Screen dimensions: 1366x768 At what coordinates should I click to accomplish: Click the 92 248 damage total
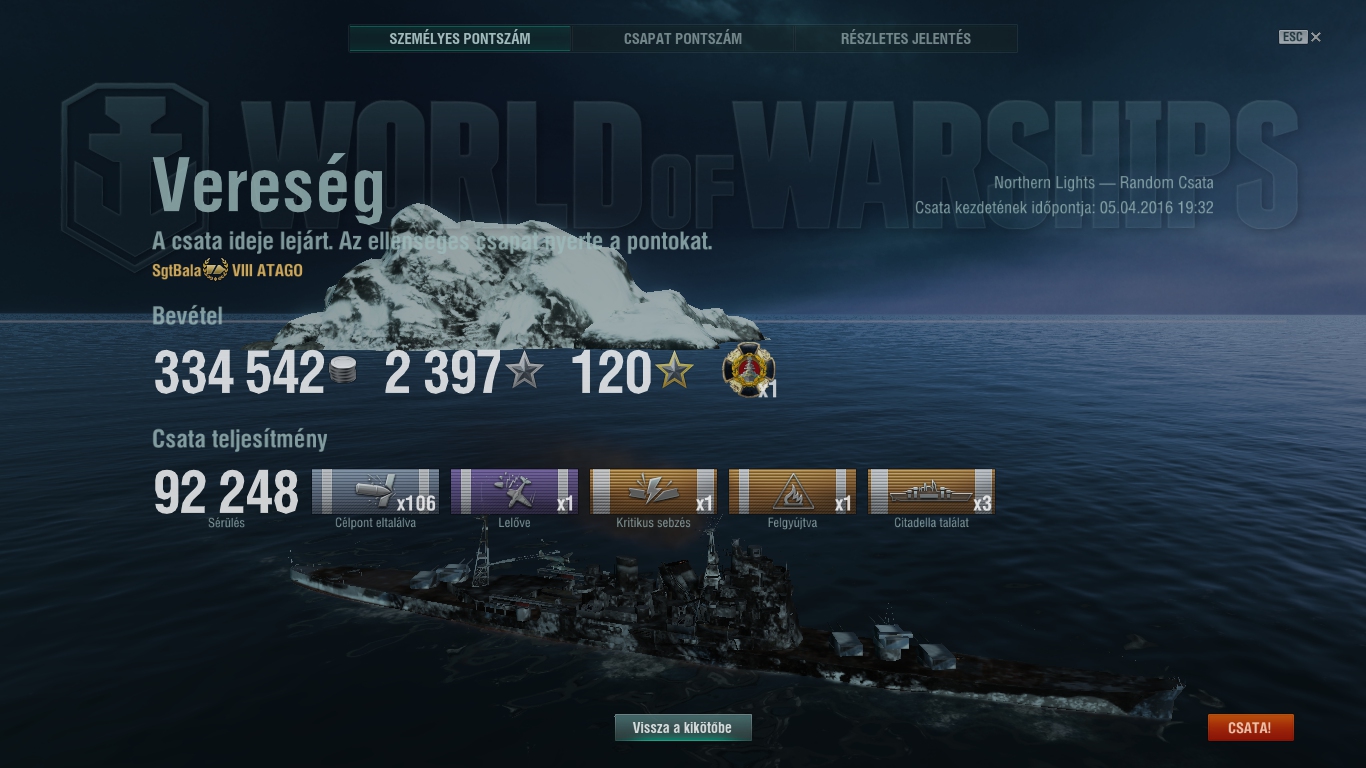(226, 492)
